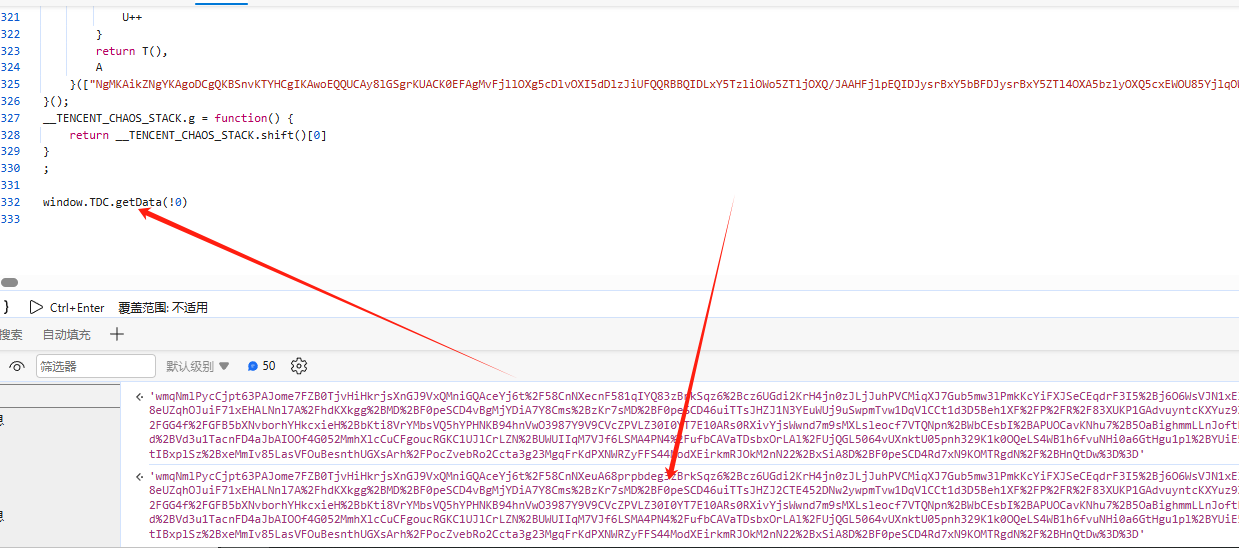Place cursor on window.TDC.getData(!0) line
Viewport: 1239px width, 548px height.
[x=115, y=202]
